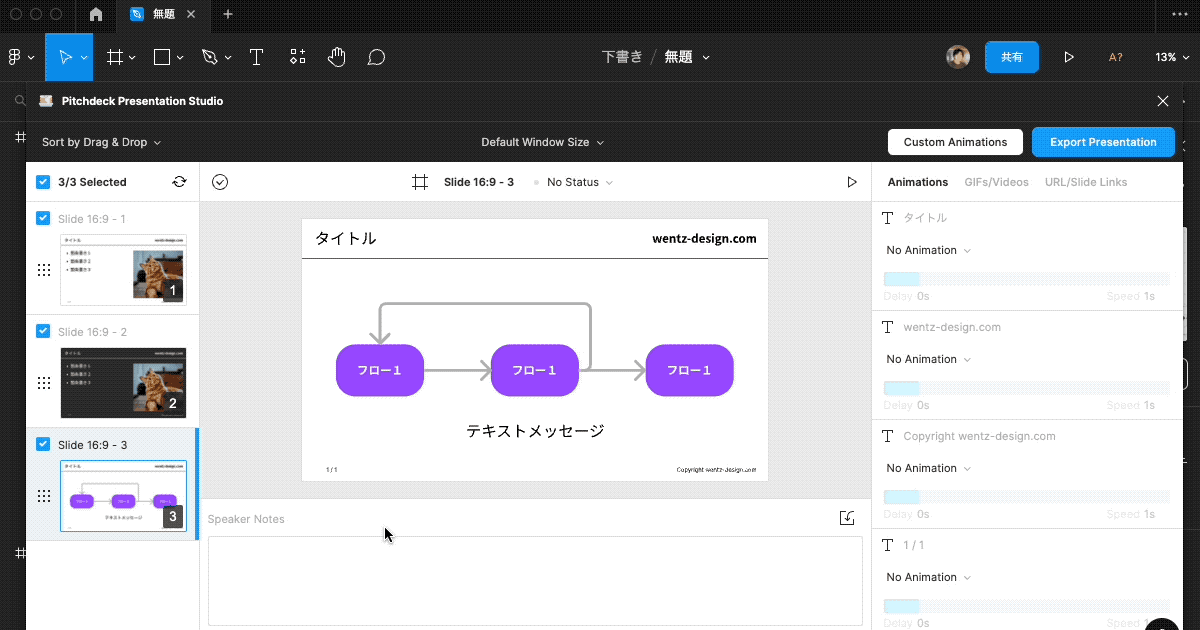Click the import speaker notes icon

coord(847,517)
